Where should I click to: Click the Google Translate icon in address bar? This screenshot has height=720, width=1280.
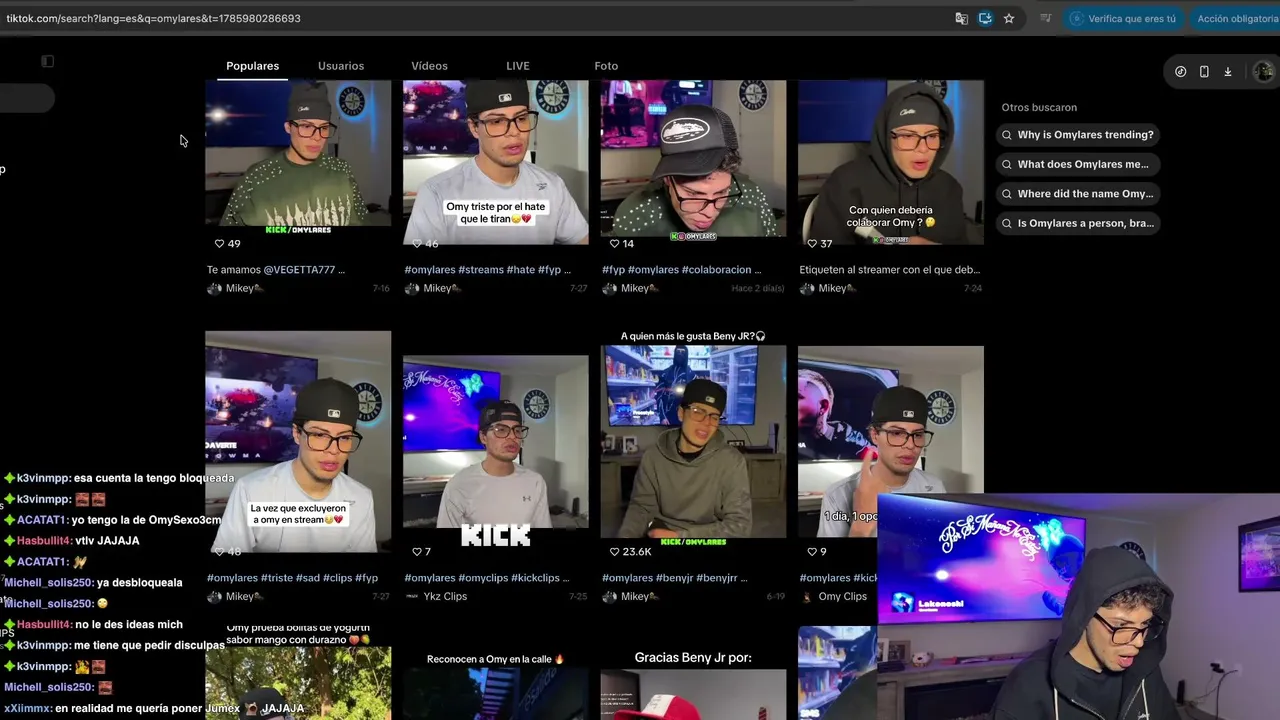point(961,18)
